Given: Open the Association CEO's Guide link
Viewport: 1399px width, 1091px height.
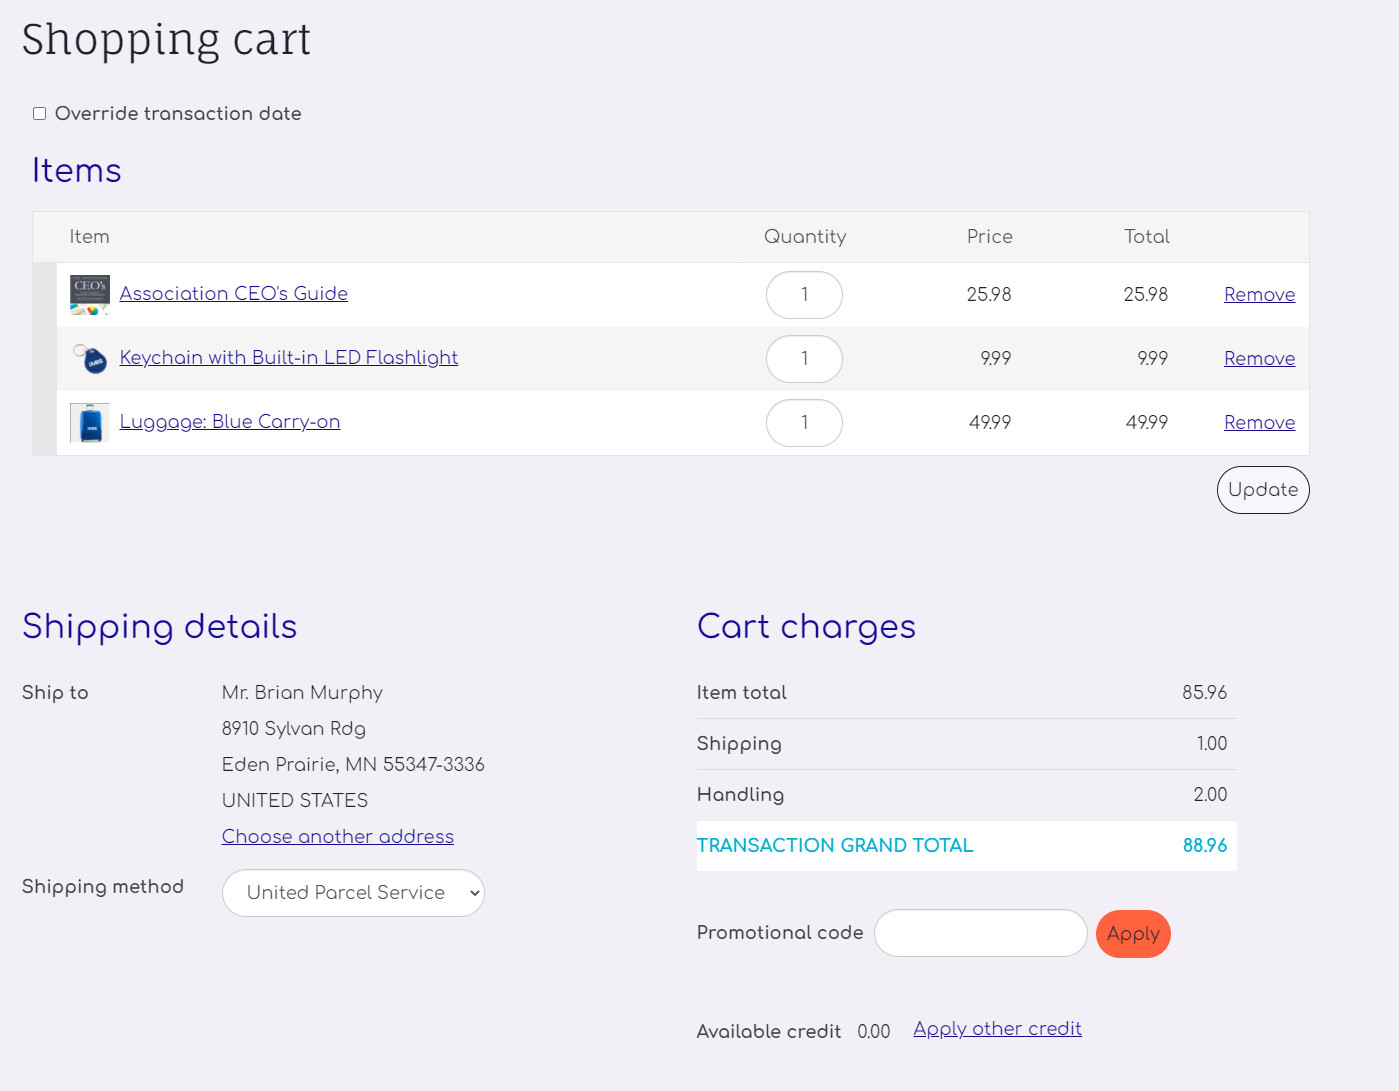Looking at the screenshot, I should 234,294.
